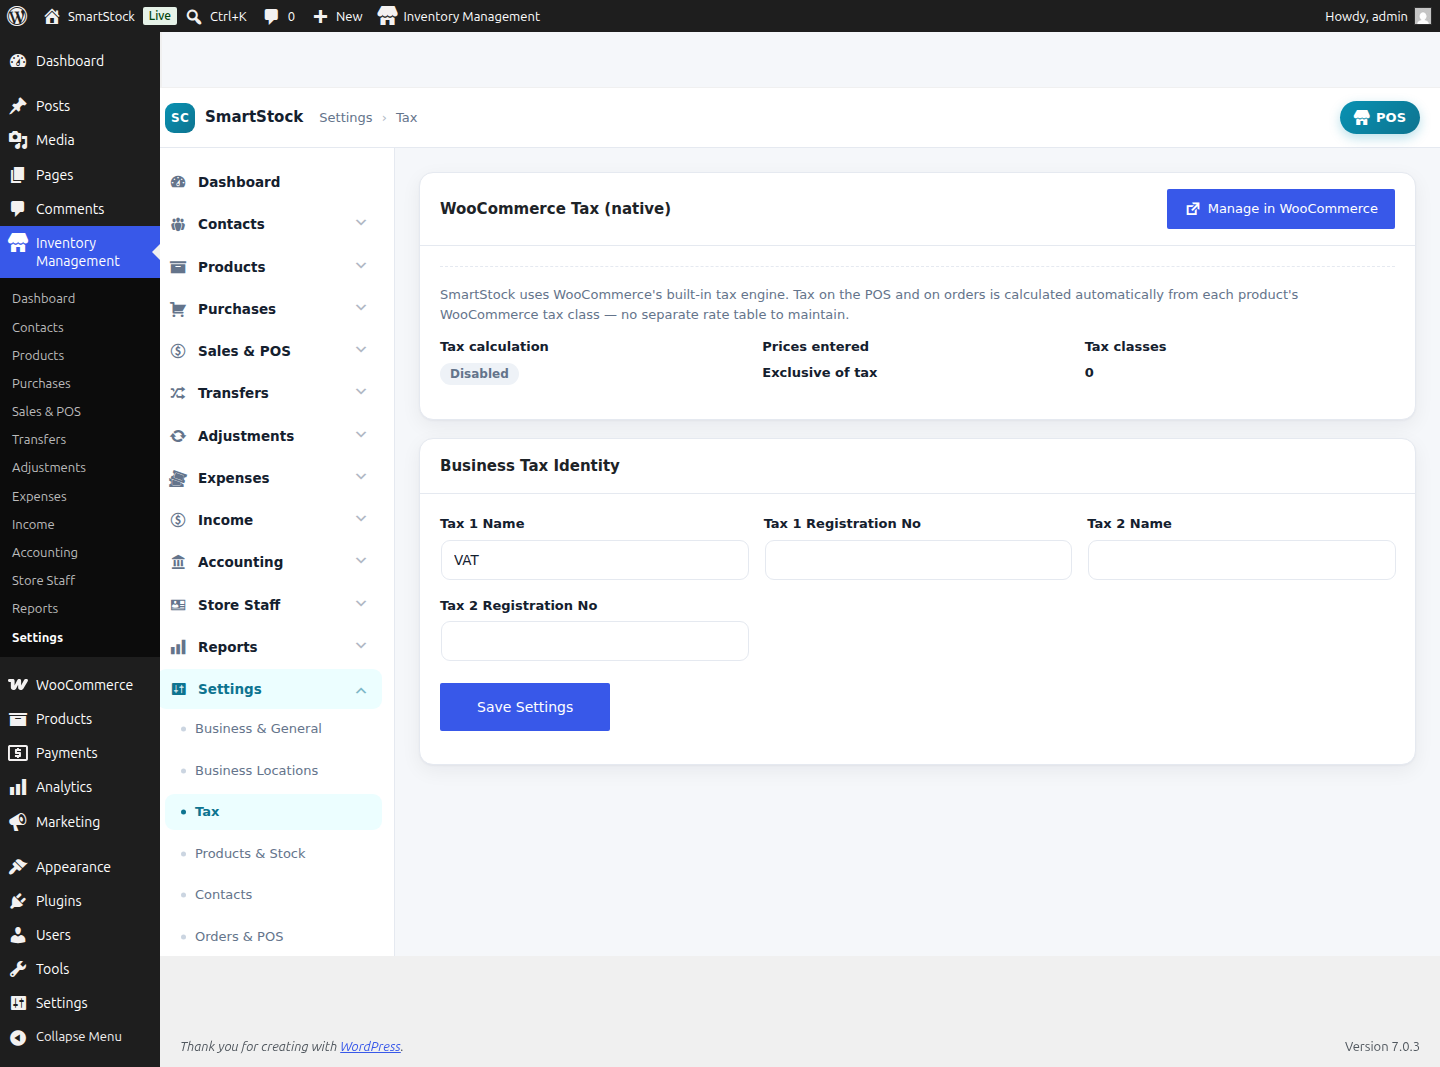
Task: Expand the Income submenu chevron
Action: point(361,519)
